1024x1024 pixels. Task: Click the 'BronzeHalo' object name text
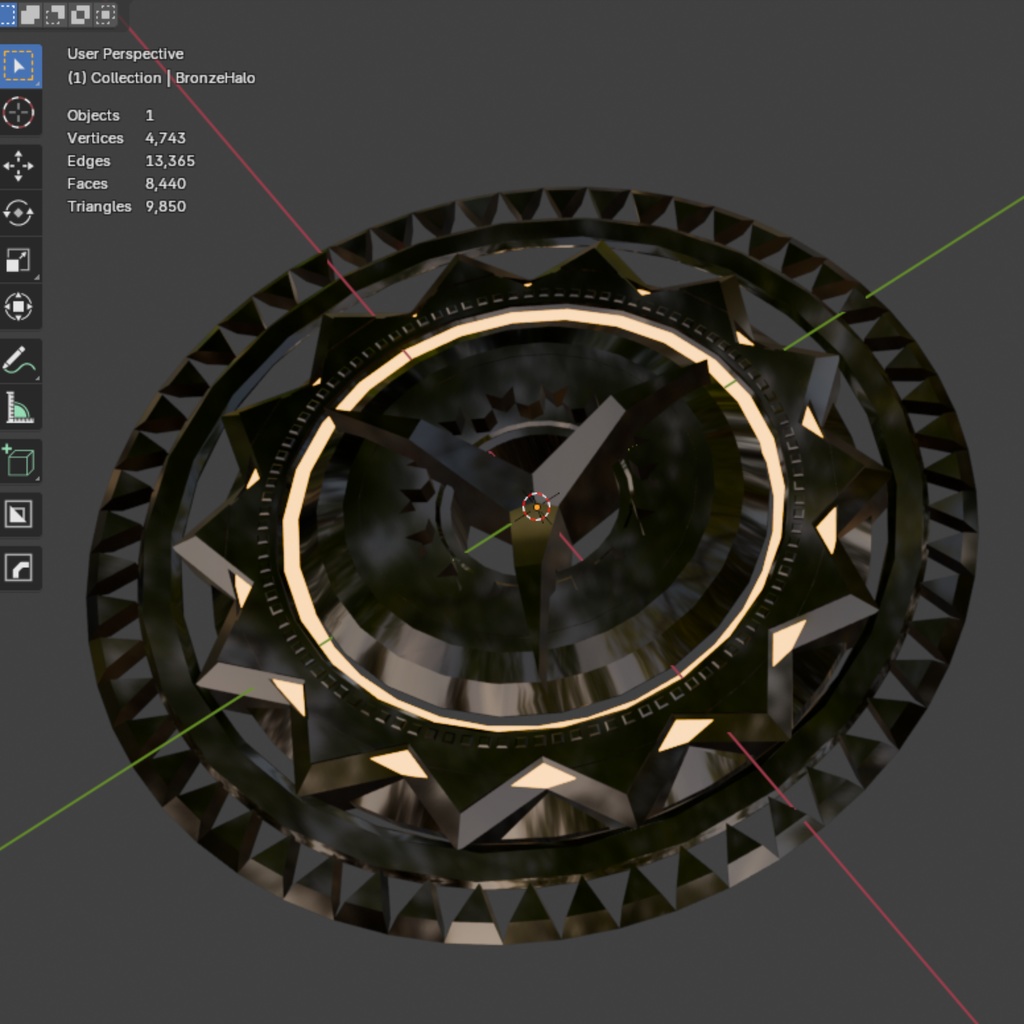click(x=216, y=78)
